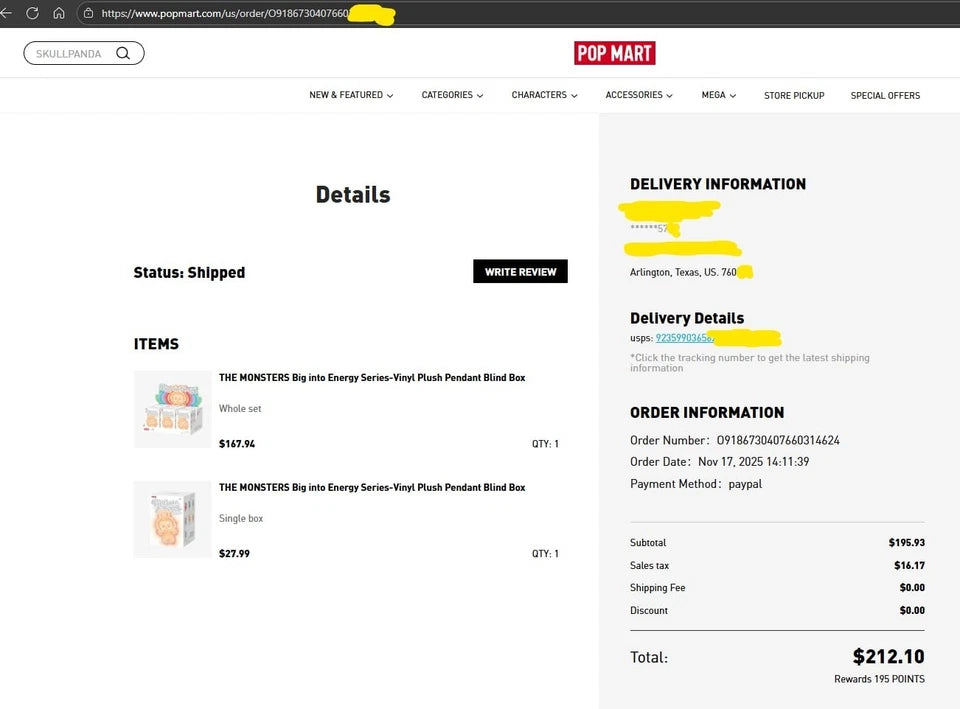Open the Single box item title link
960x709 pixels.
pos(372,488)
